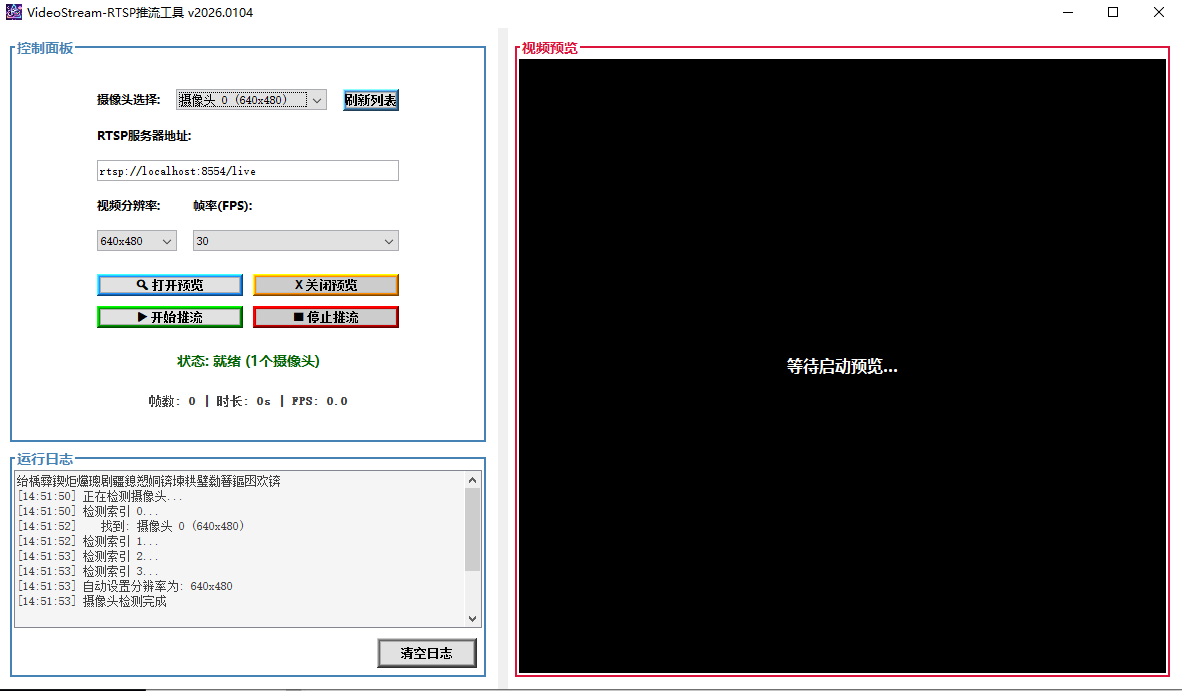
Task: Click log line 检测索引 3...
Action: tap(88, 571)
